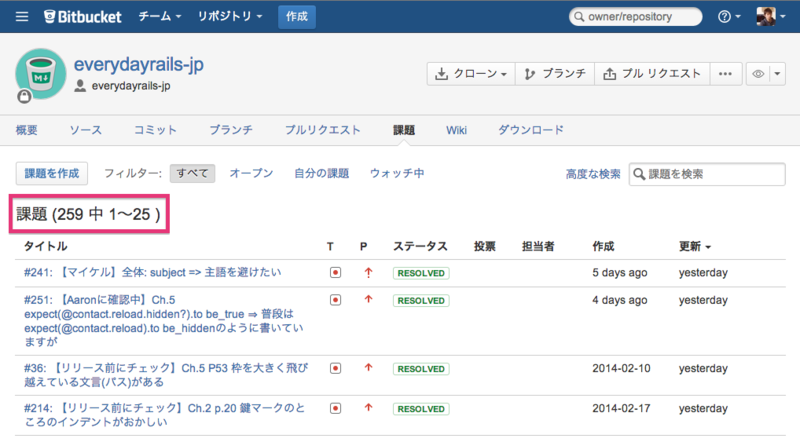
Task: Toggle sort on the 更新 column header
Action: [694, 247]
